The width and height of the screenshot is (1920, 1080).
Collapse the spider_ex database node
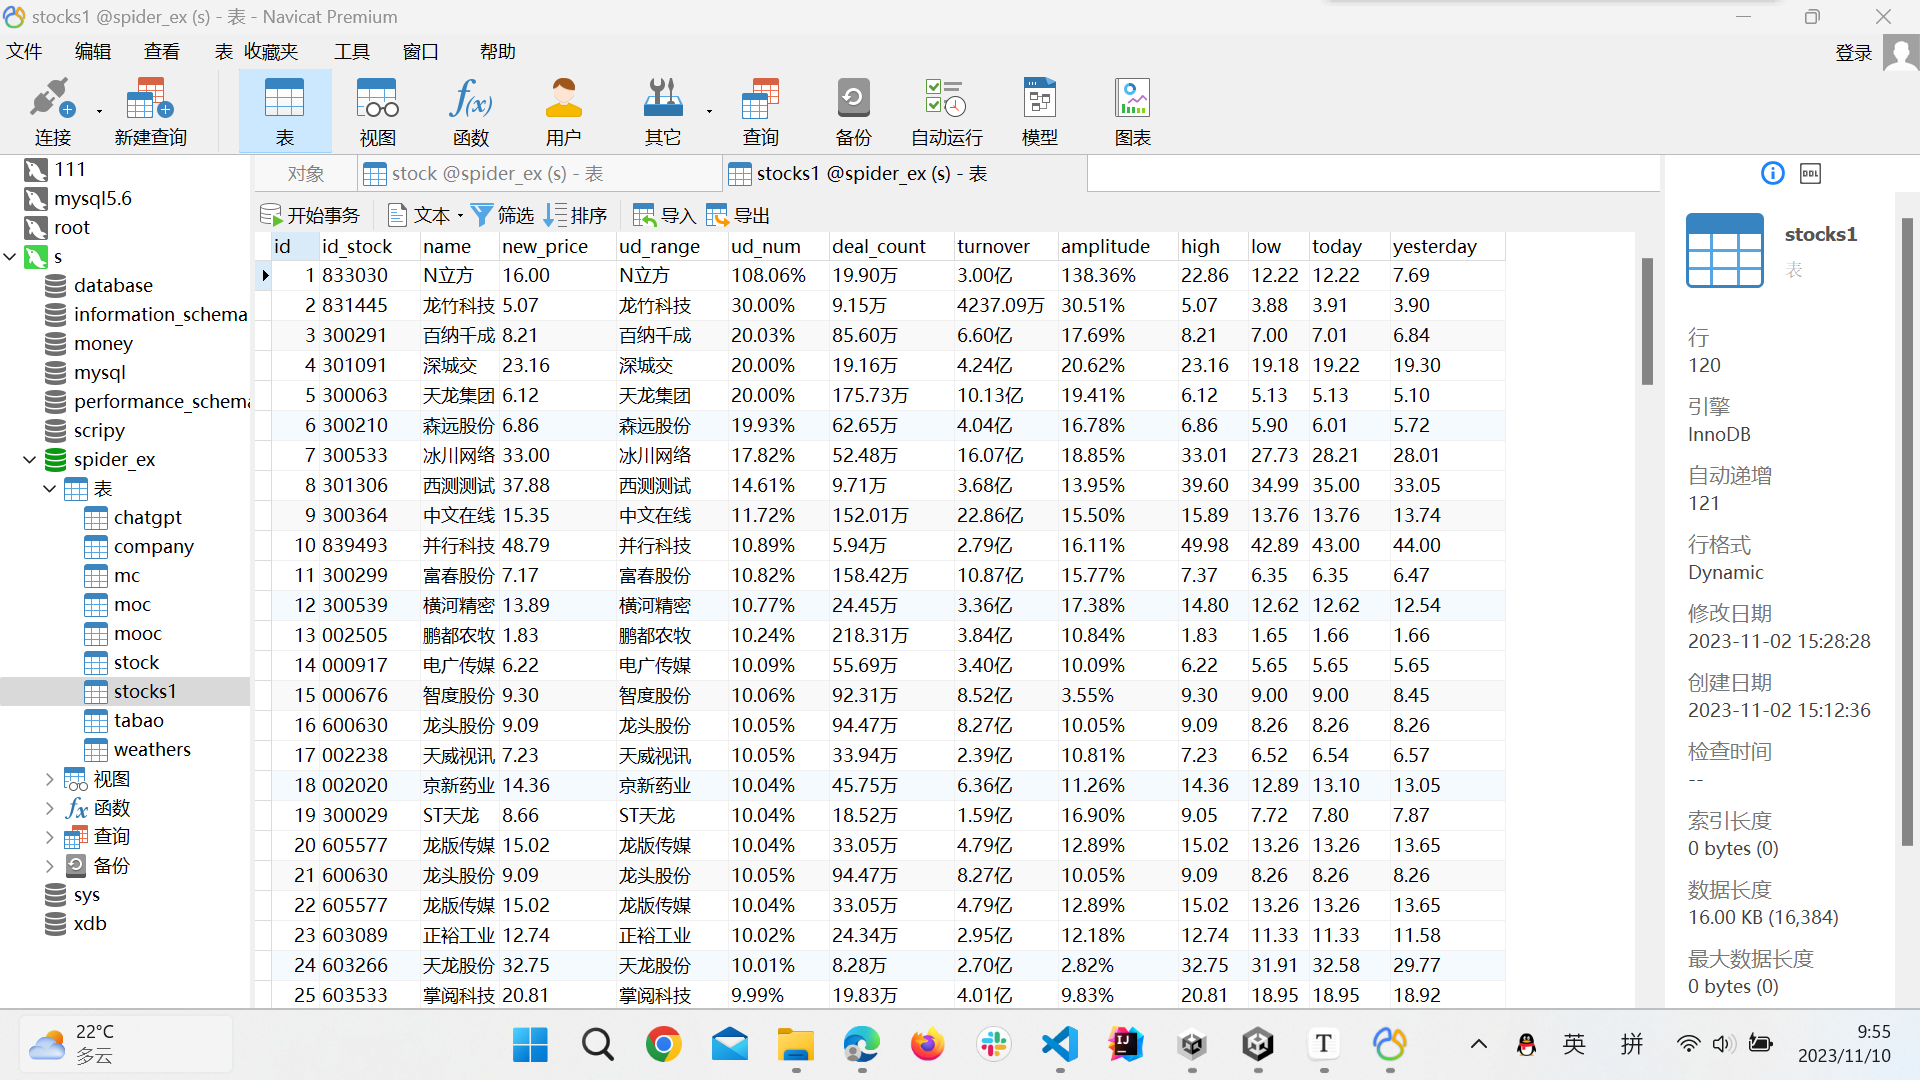tap(29, 460)
